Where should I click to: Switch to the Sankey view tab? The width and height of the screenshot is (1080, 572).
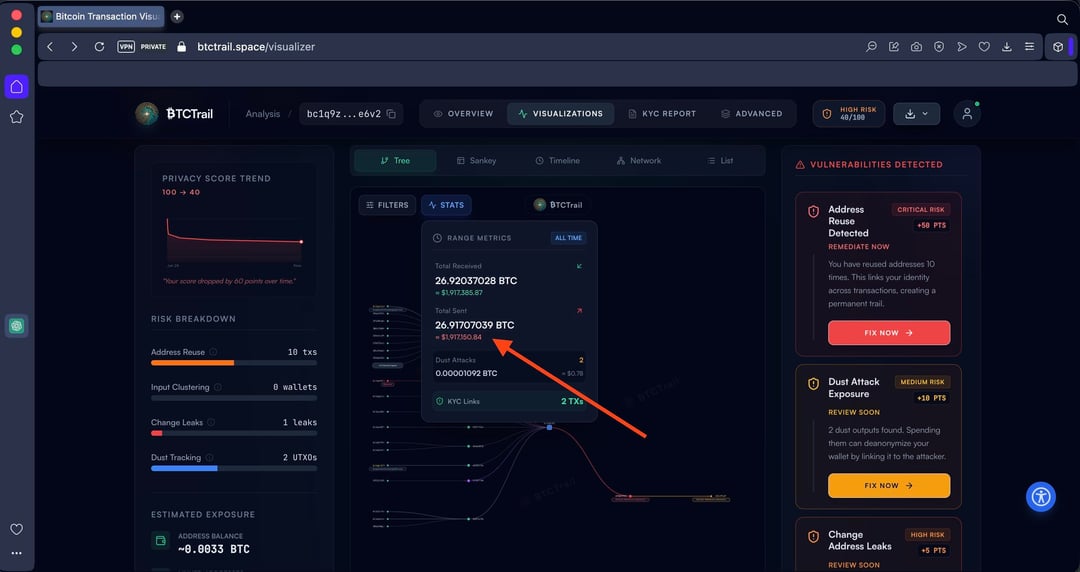click(x=476, y=161)
